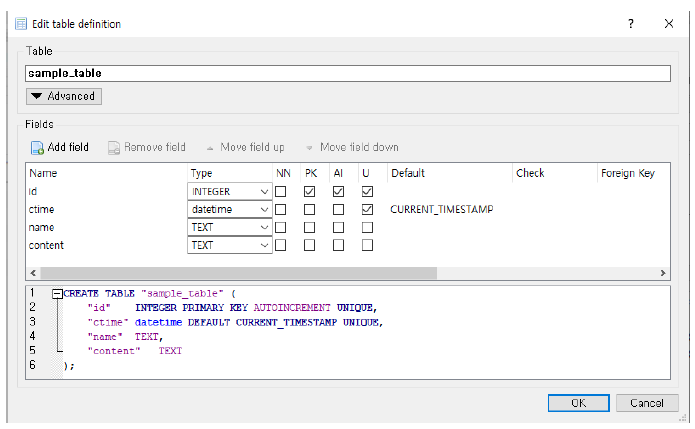Viewport: 695px width, 429px height.
Task: Click the help question mark button
Action: coord(631,23)
